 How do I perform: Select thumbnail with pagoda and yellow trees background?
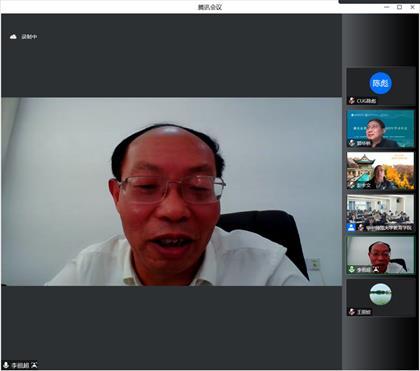[380, 171]
